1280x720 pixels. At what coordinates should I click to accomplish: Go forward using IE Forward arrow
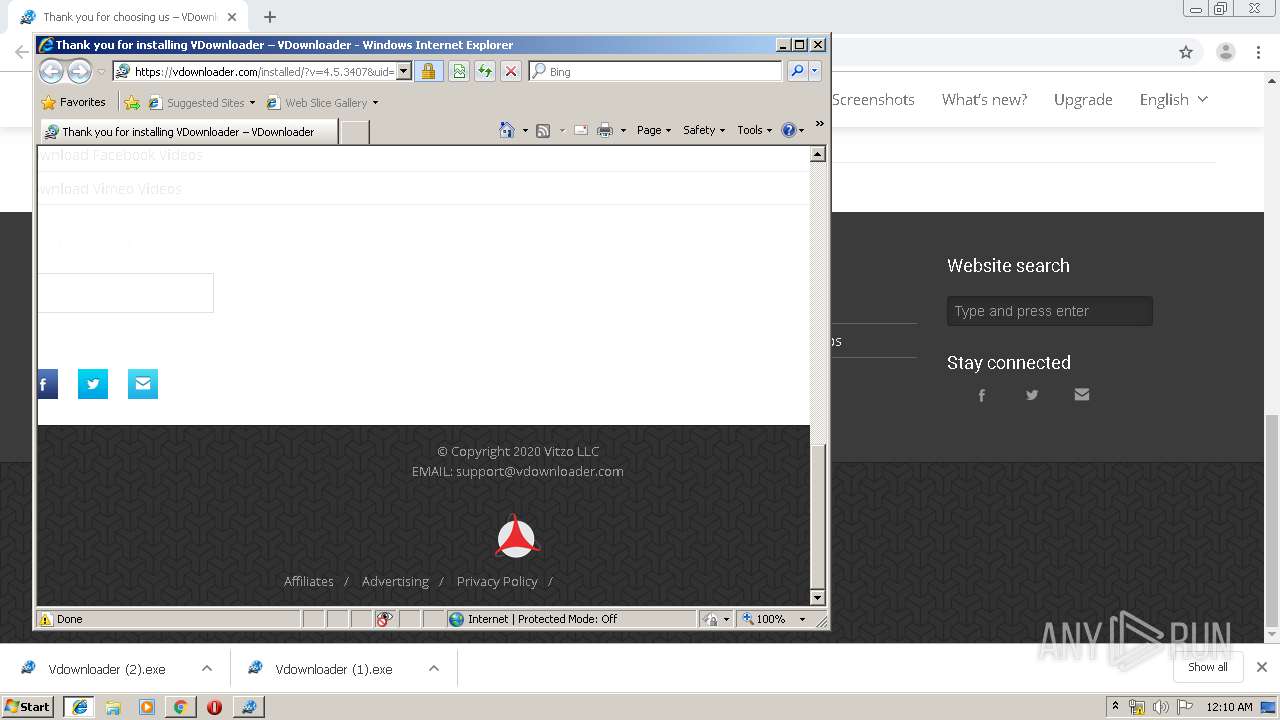click(79, 71)
